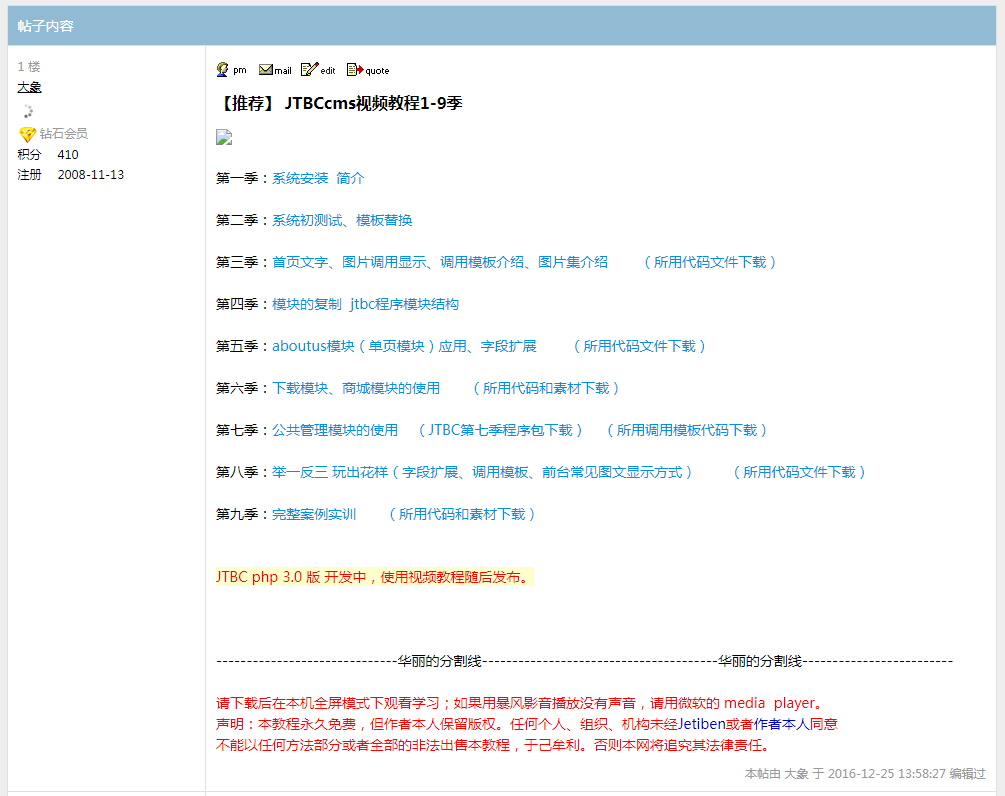Download season nine 所用代码和素材下载

[x=462, y=514]
